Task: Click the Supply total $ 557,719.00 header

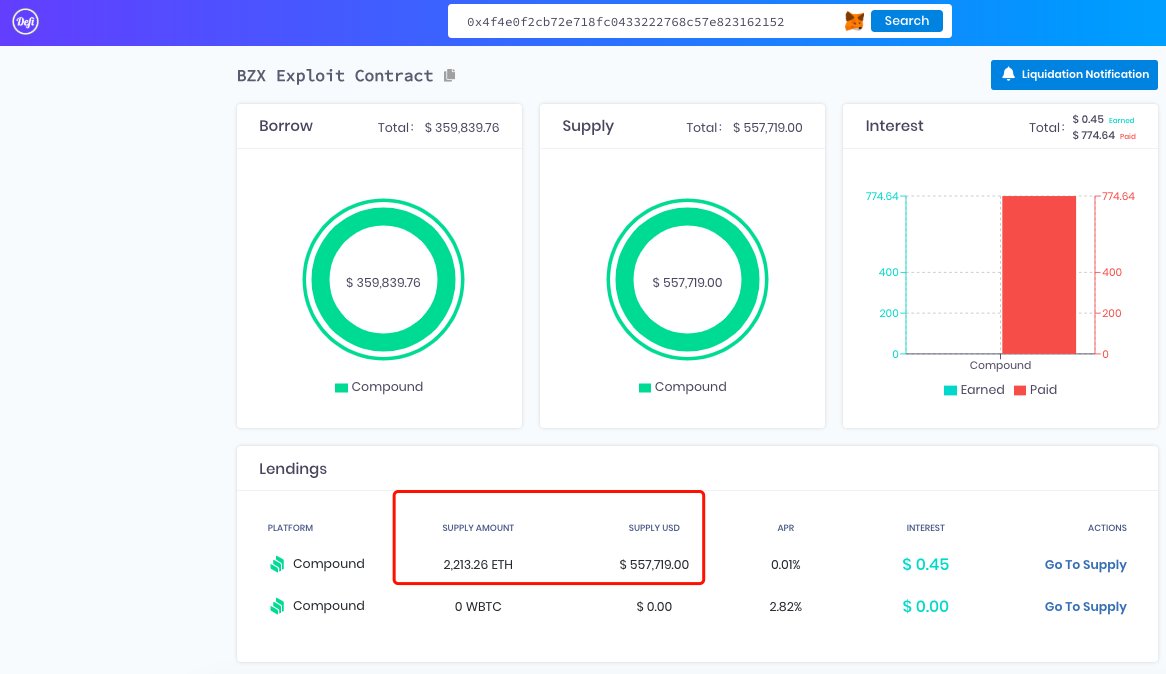Action: [x=767, y=128]
